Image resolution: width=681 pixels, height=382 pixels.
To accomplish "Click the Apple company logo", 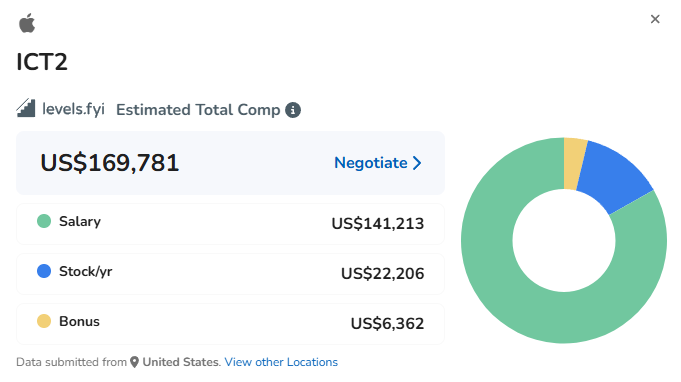I will point(27,23).
